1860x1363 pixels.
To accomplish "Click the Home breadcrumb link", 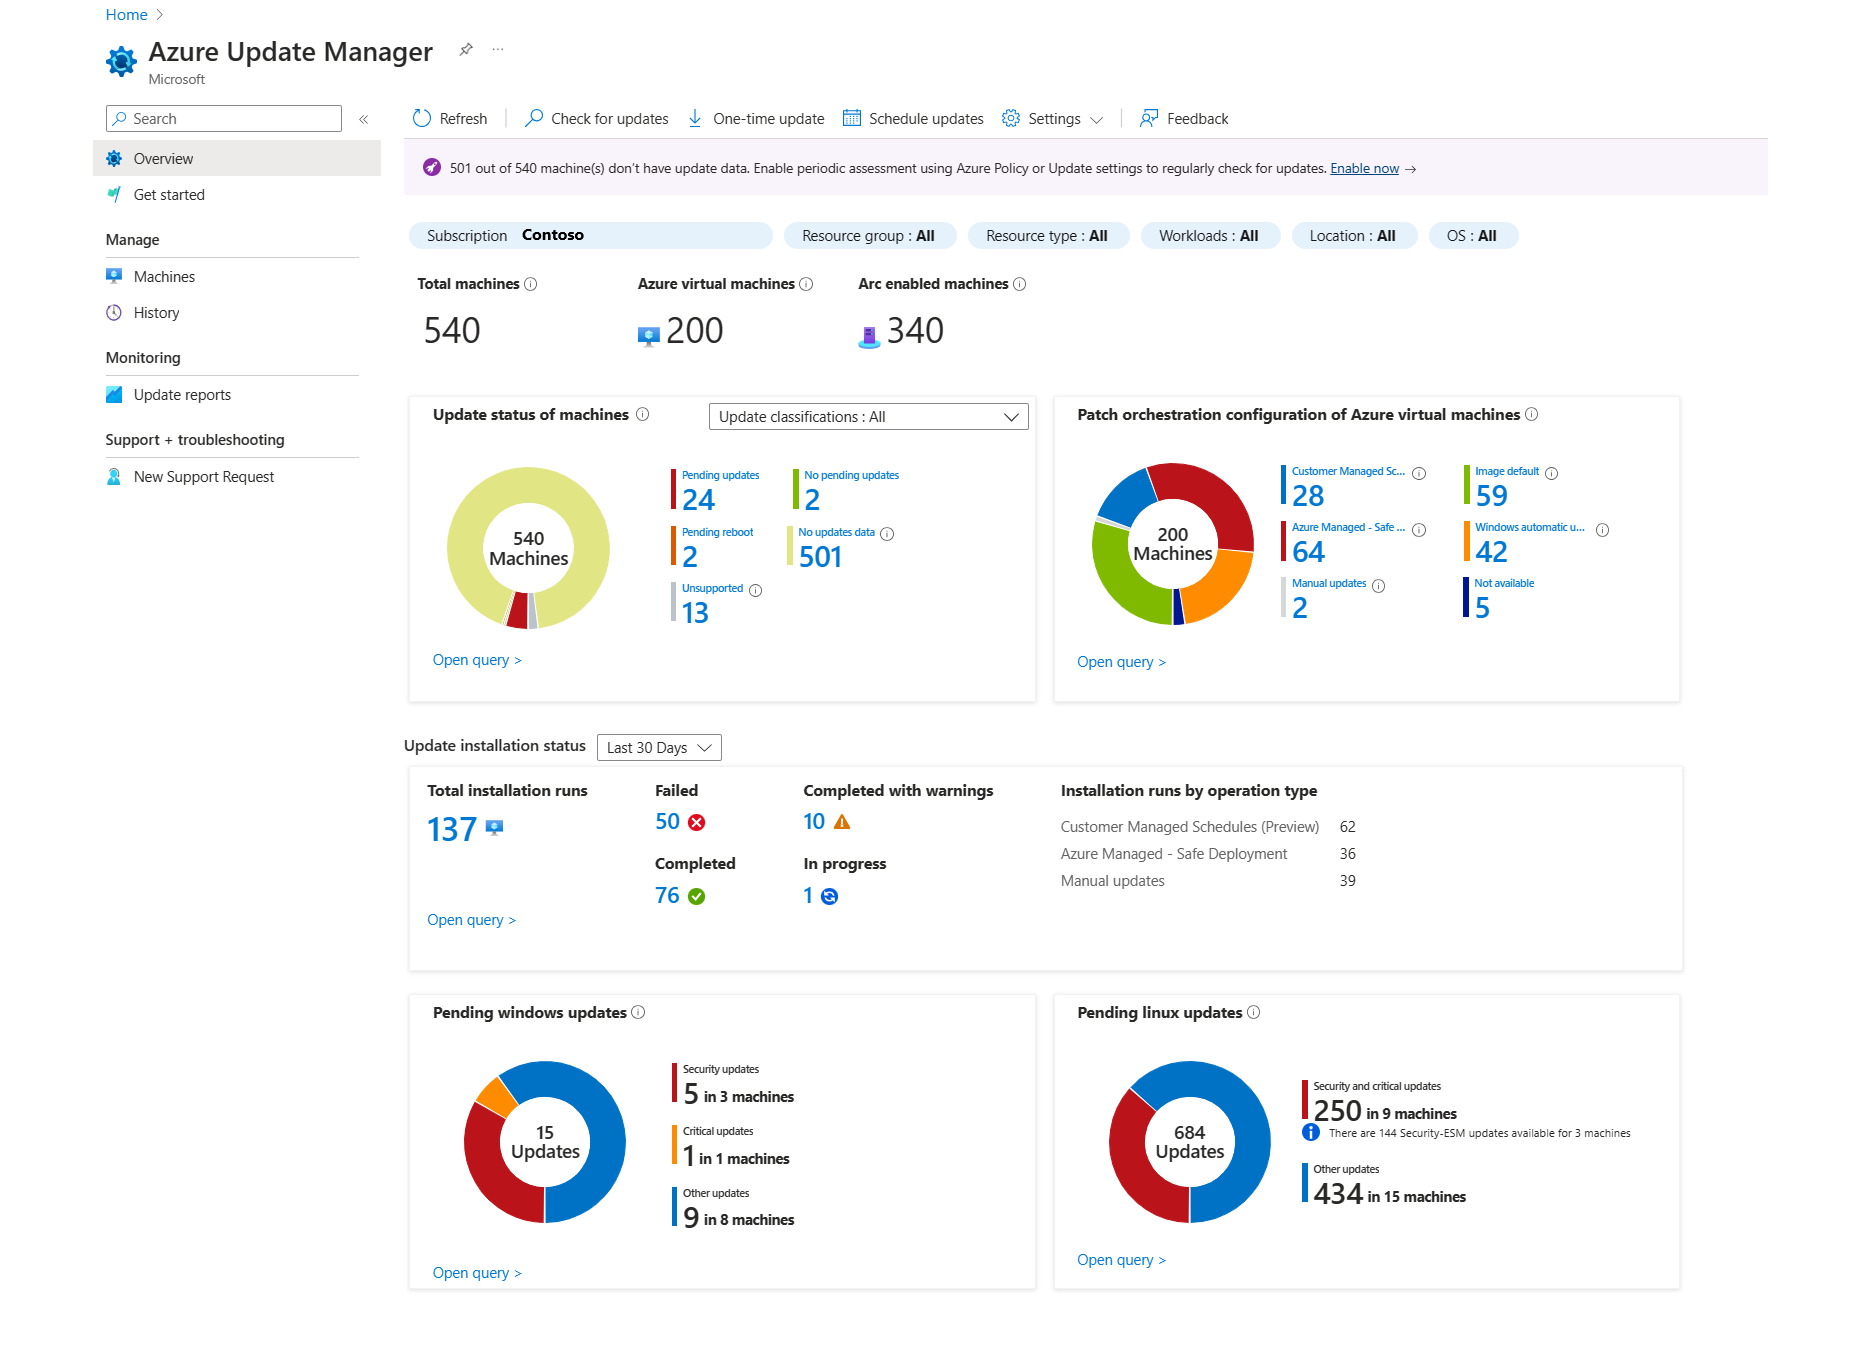I will (126, 14).
